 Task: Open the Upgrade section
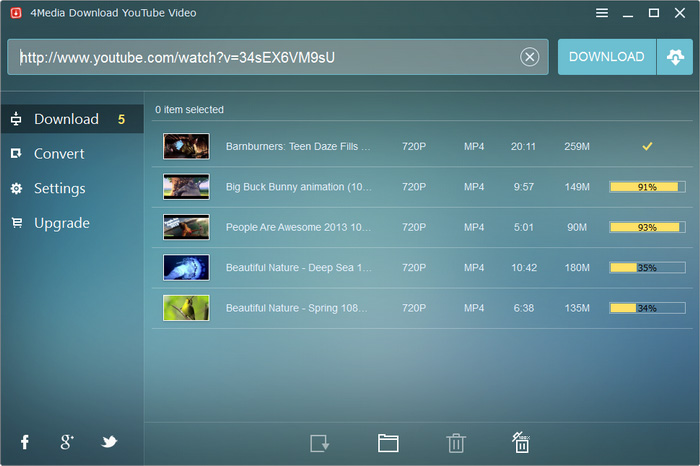click(x=62, y=223)
